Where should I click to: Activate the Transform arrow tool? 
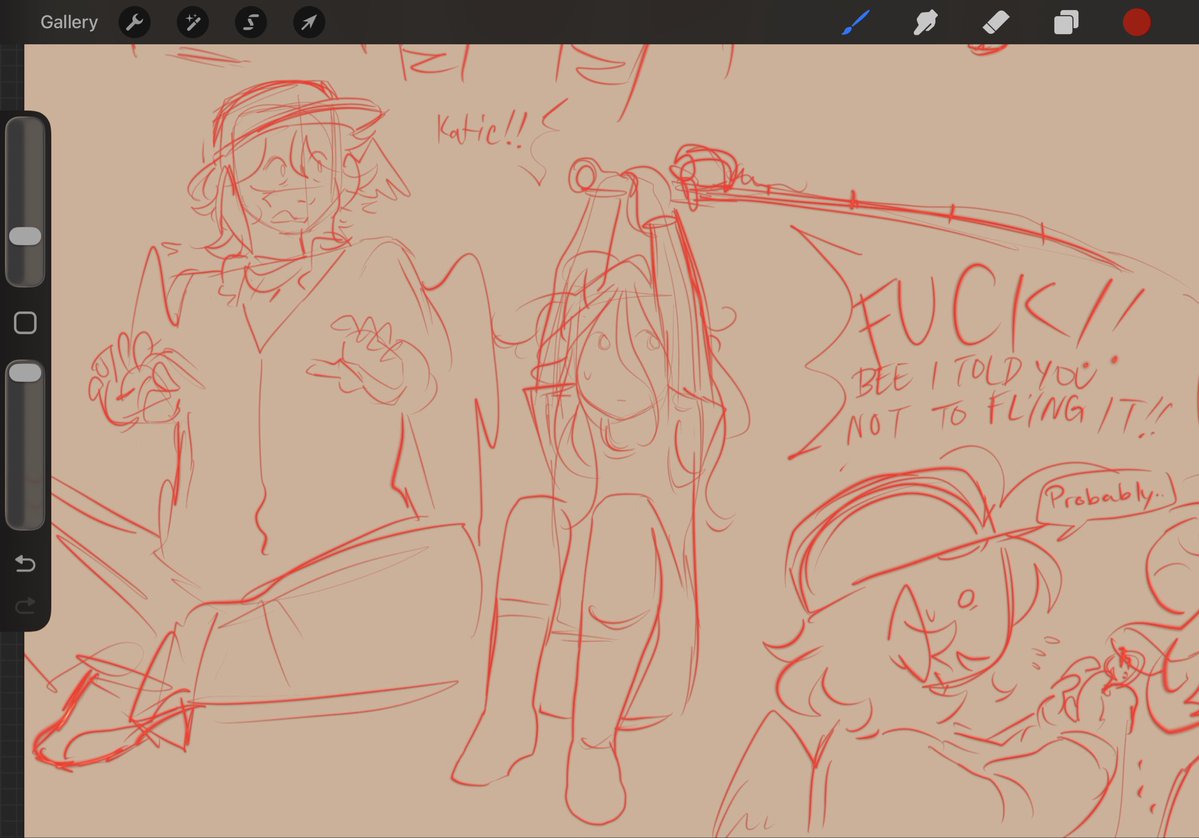(309, 22)
